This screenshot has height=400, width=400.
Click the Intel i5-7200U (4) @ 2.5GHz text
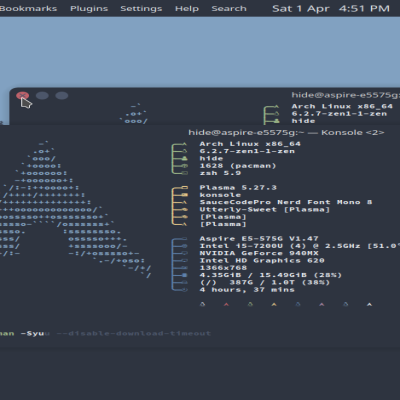280,246
